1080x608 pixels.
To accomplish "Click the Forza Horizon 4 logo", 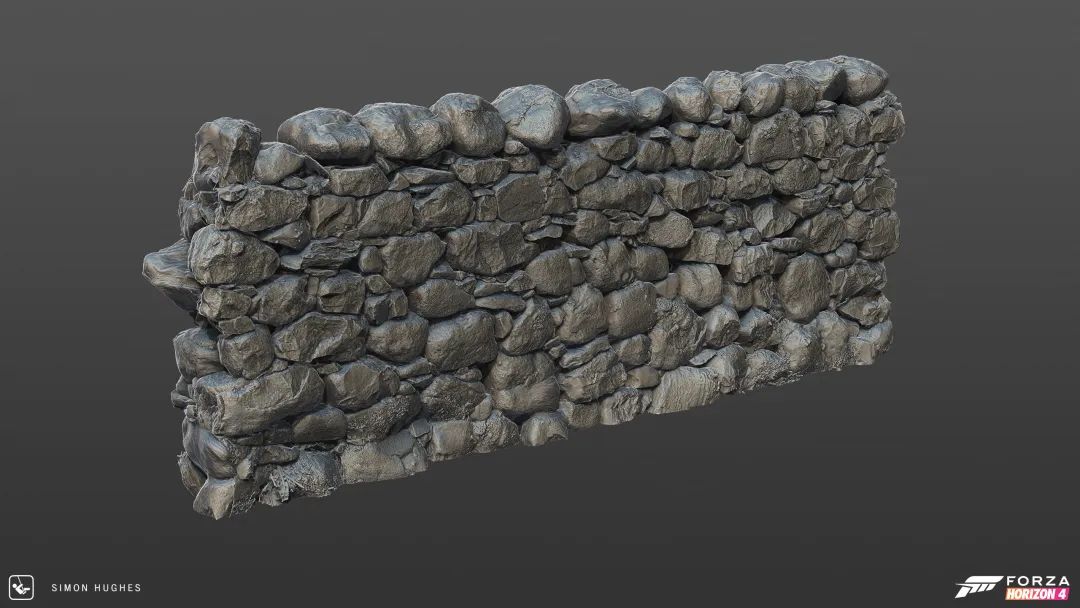I will pyautogui.click(x=1012, y=587).
